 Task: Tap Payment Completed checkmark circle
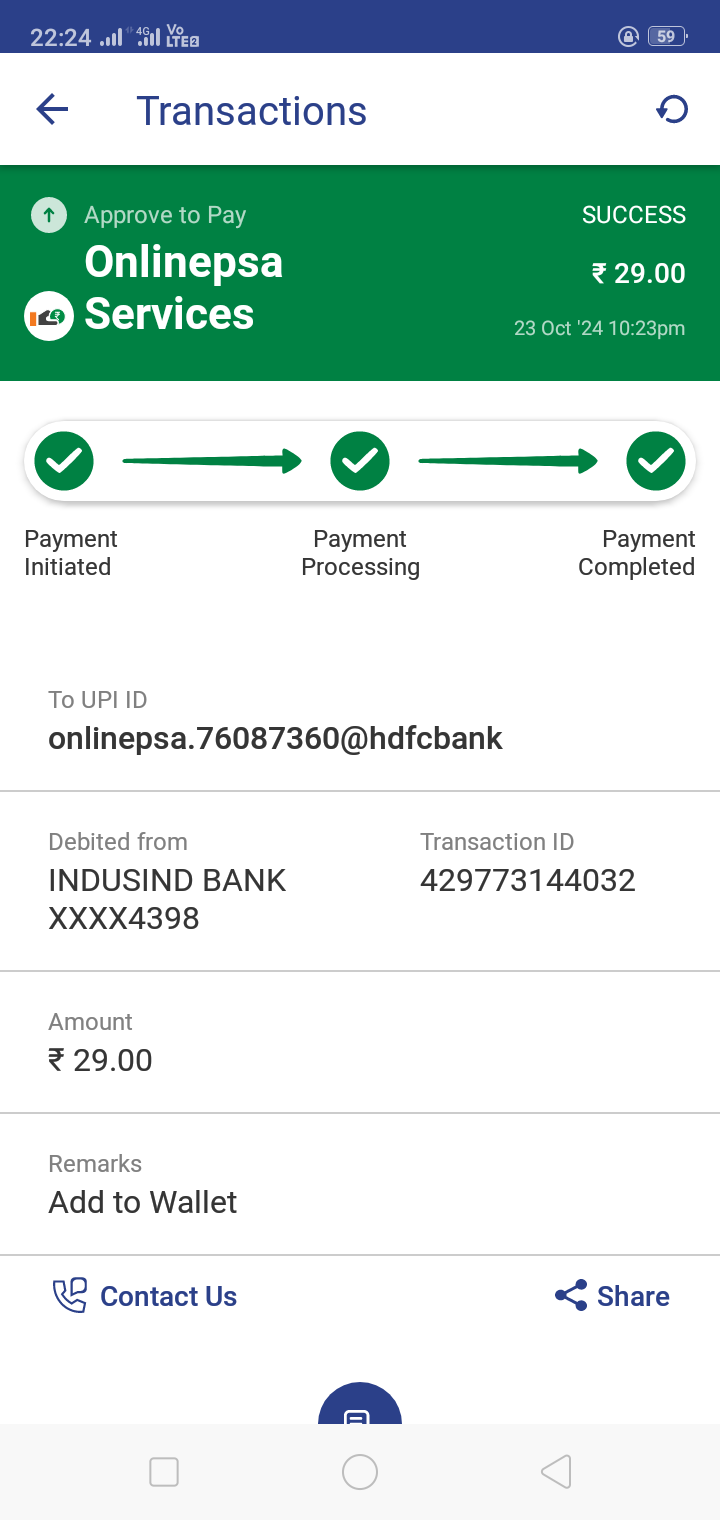click(656, 461)
